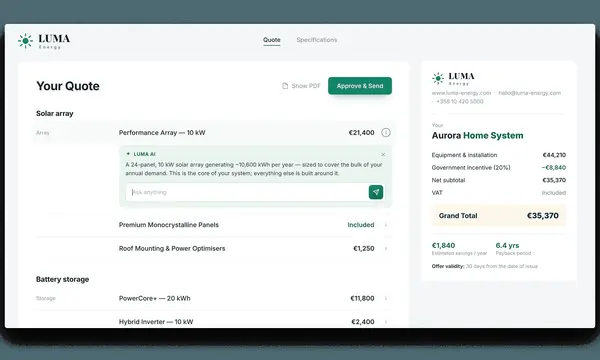
Task: Select Roof Mounting & Power Optimisers text
Action: tap(172, 249)
